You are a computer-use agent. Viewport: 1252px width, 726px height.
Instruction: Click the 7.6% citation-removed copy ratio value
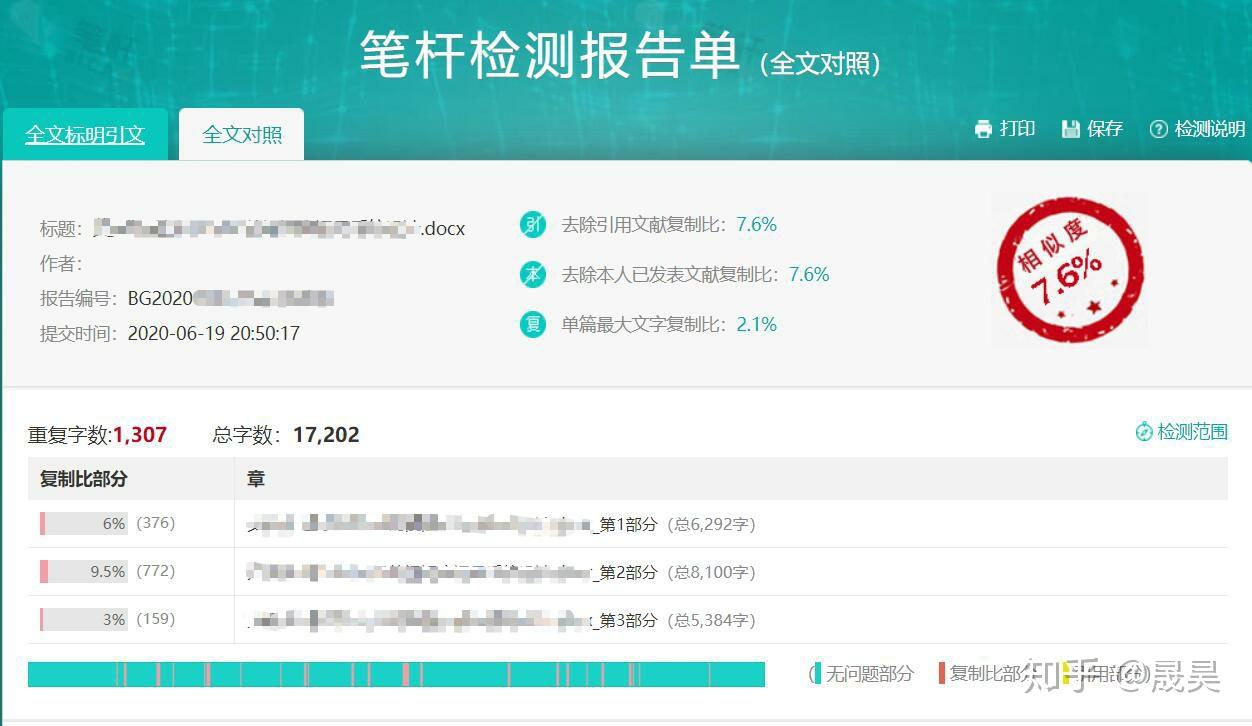tap(755, 224)
